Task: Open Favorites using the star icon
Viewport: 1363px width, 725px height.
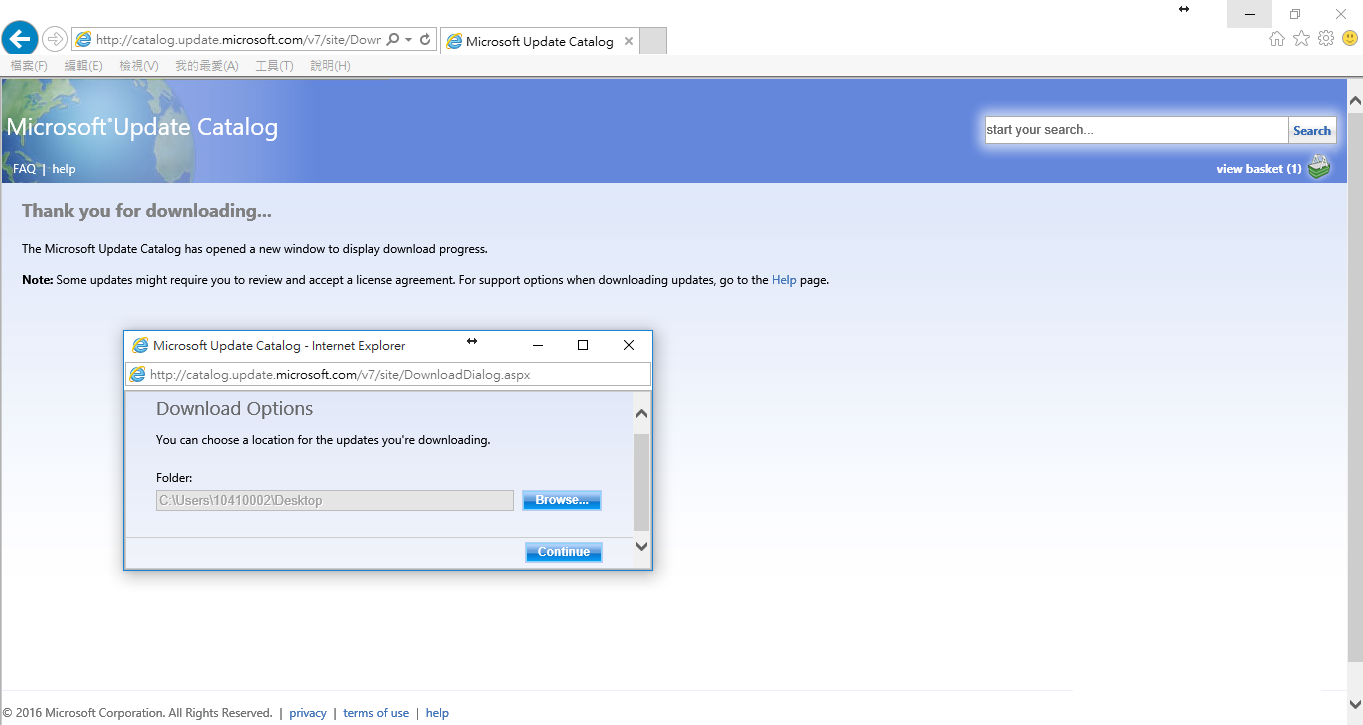Action: click(1301, 39)
